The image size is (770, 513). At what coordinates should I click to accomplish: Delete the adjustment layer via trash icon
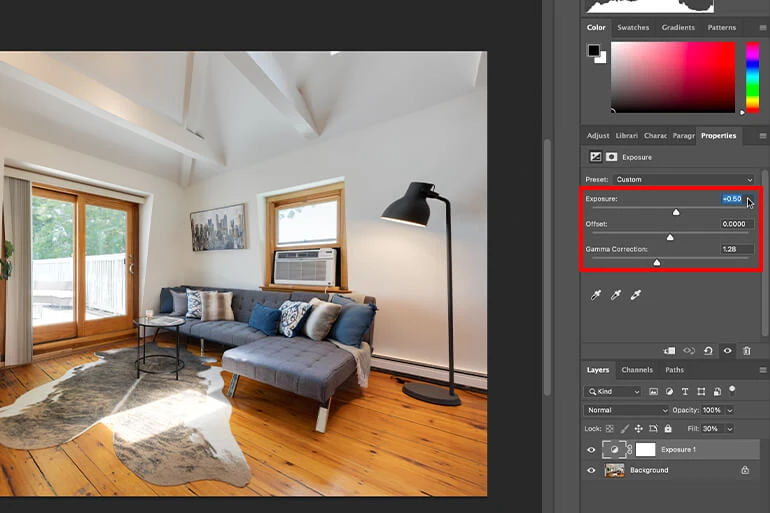747,351
